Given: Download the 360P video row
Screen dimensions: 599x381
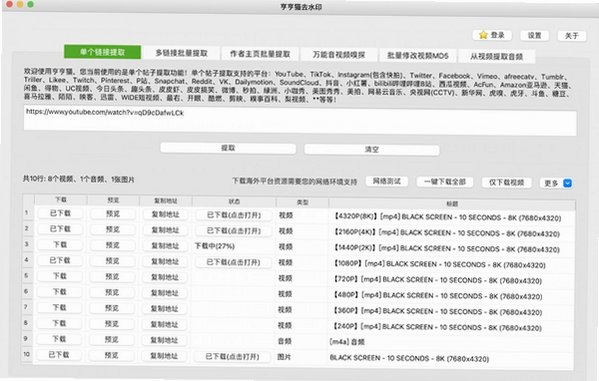Looking at the screenshot, I should 59,307.
